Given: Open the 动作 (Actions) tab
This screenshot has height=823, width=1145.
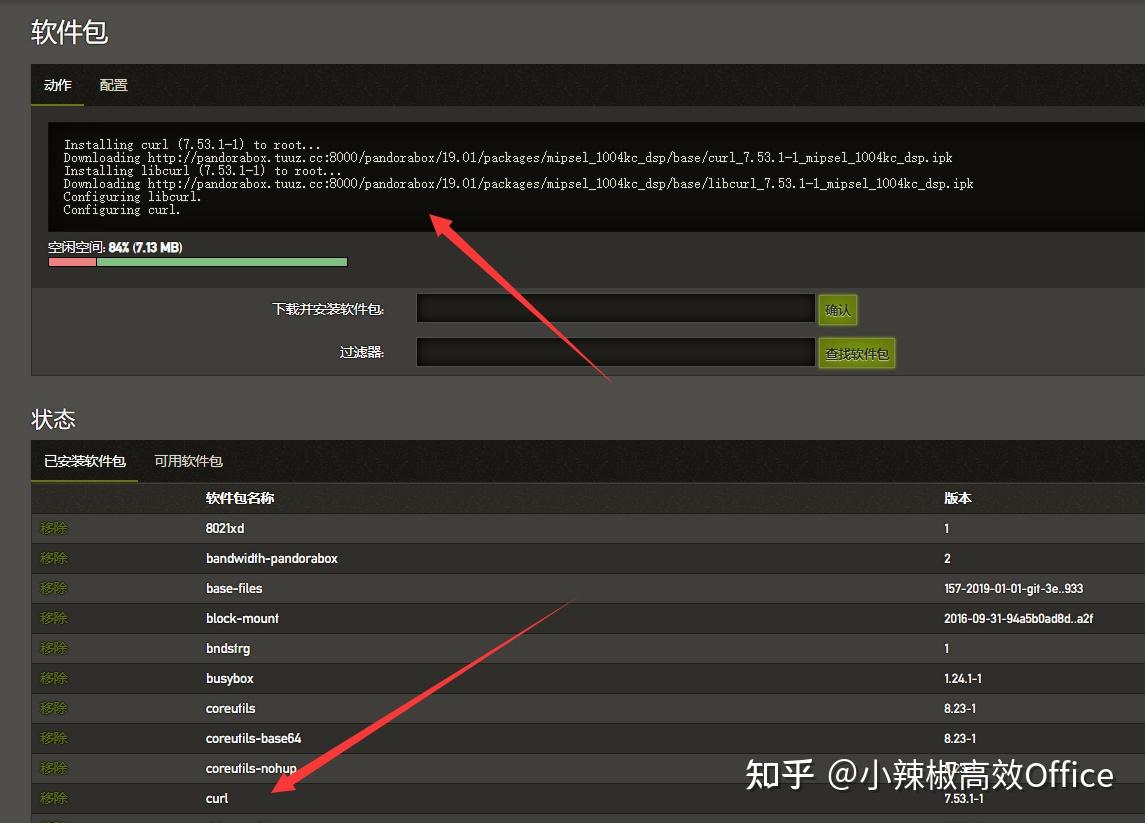Looking at the screenshot, I should click(57, 85).
